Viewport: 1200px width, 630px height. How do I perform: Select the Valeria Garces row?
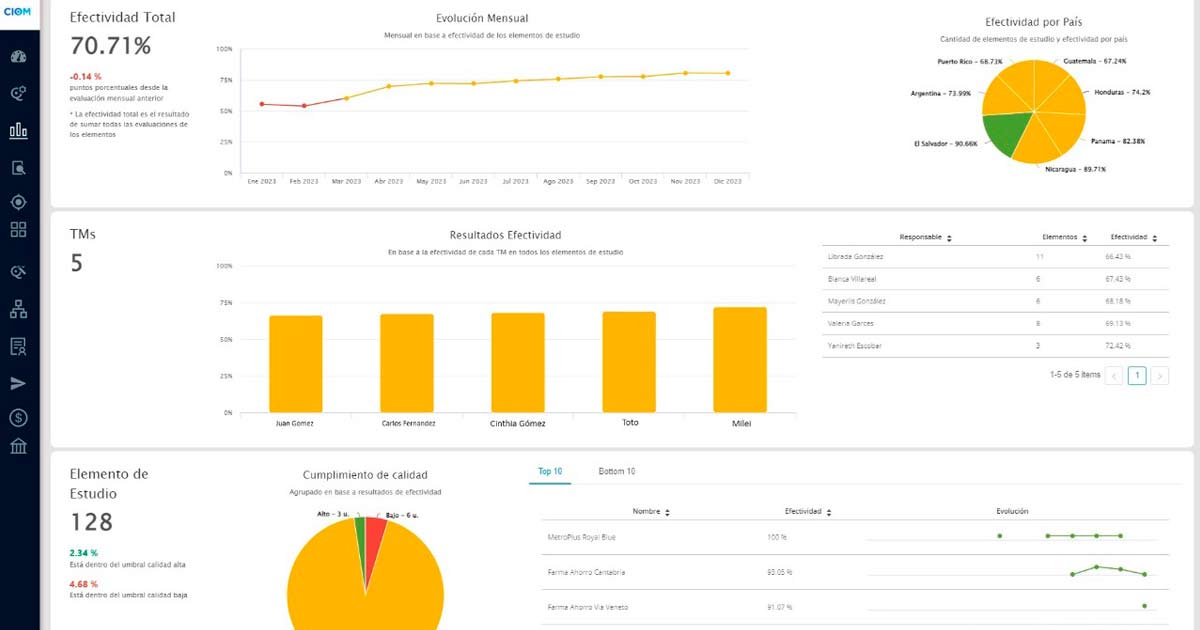point(994,324)
